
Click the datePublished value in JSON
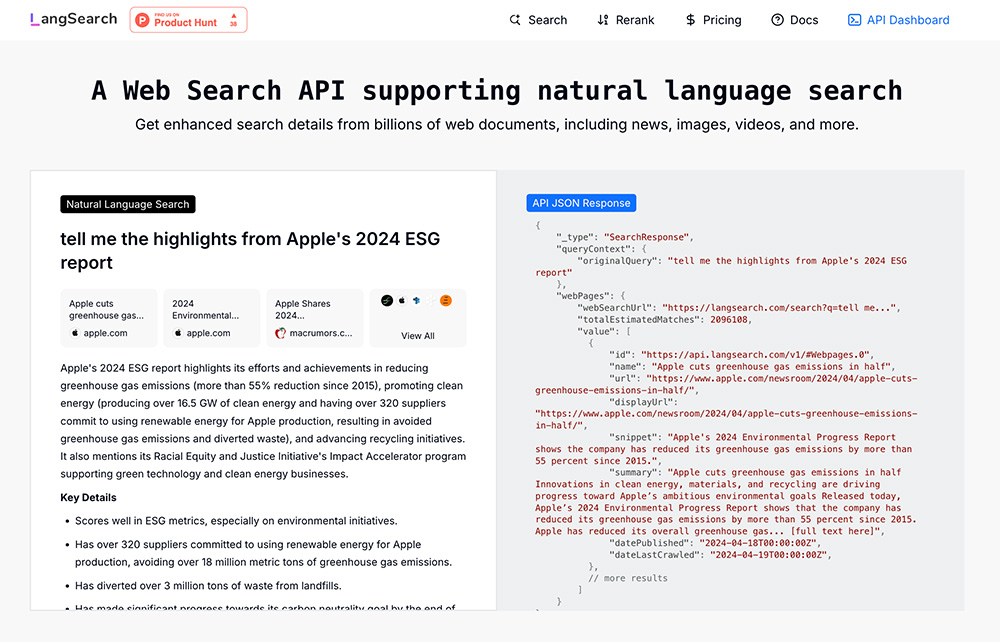pyautogui.click(x=758, y=543)
